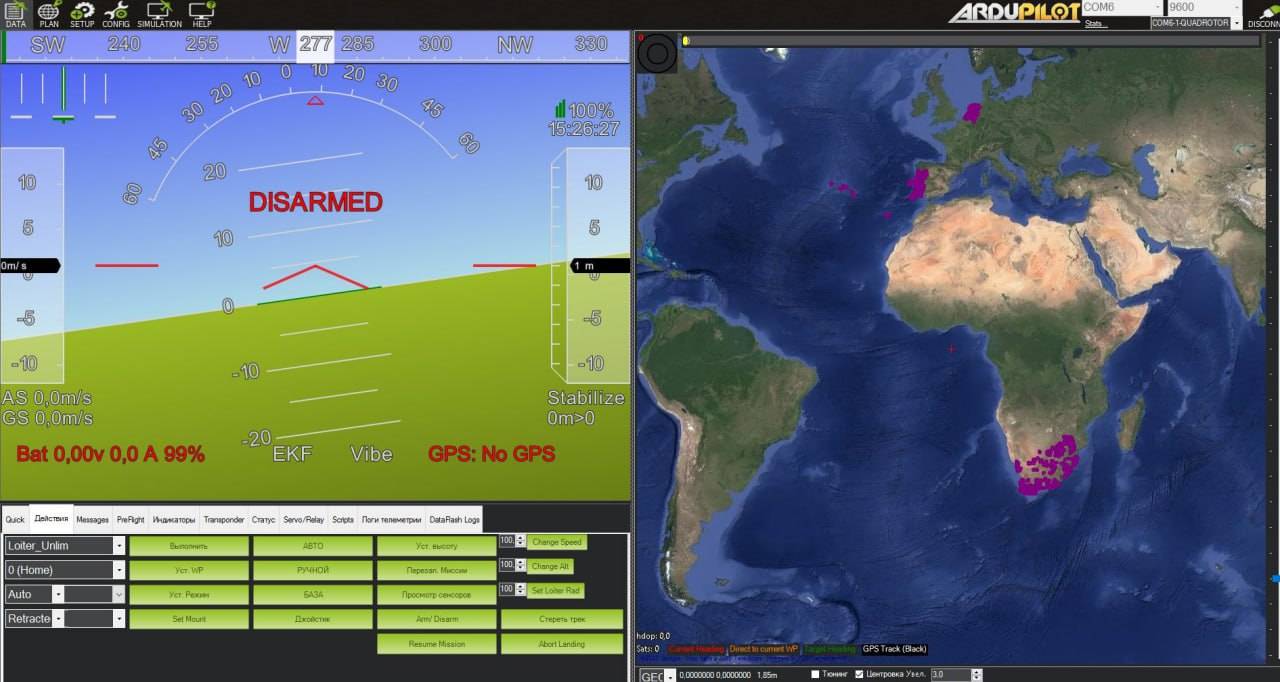Switch to the Scripts tab
The height and width of the screenshot is (682, 1280).
click(x=343, y=520)
